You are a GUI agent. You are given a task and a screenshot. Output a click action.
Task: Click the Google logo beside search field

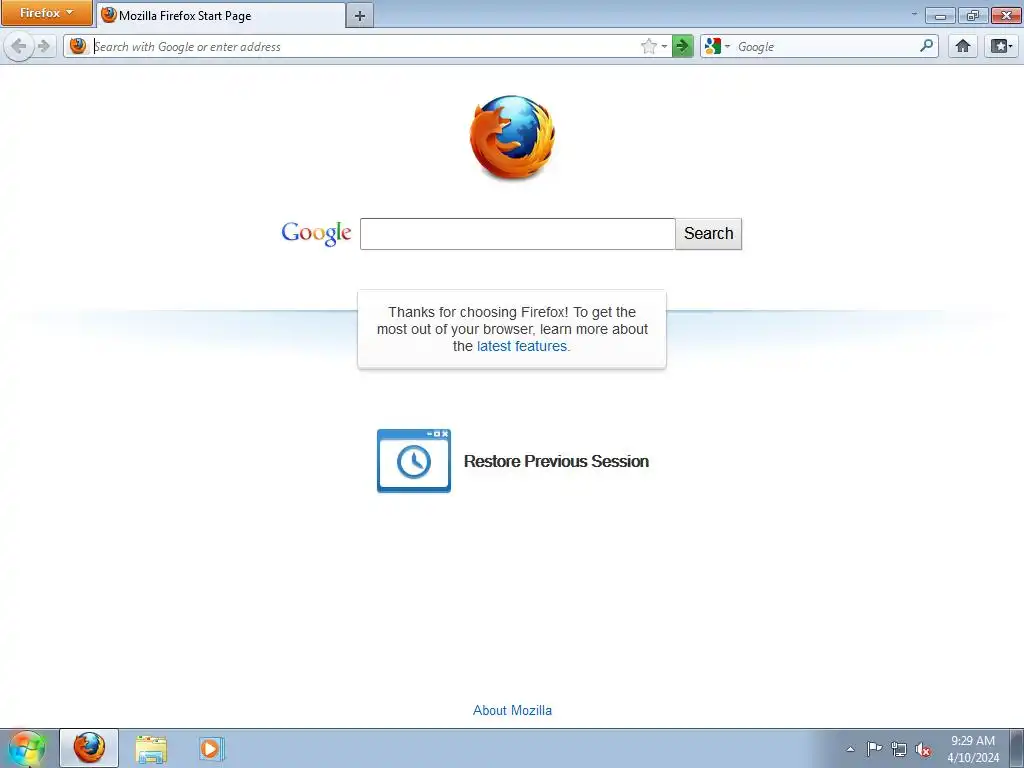click(x=316, y=234)
